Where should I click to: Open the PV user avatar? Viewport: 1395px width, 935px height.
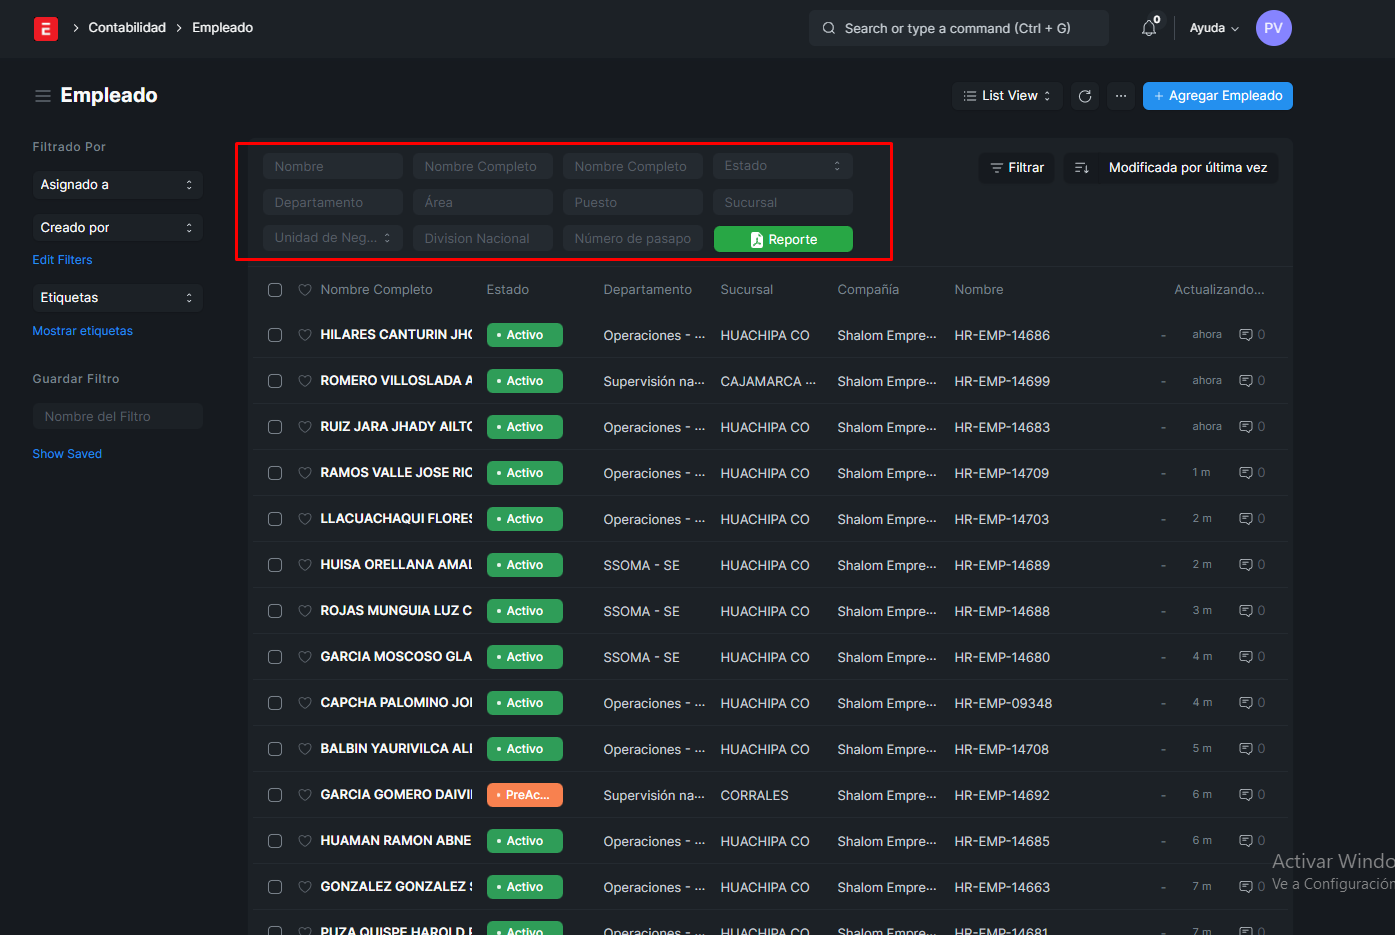[x=1273, y=28]
